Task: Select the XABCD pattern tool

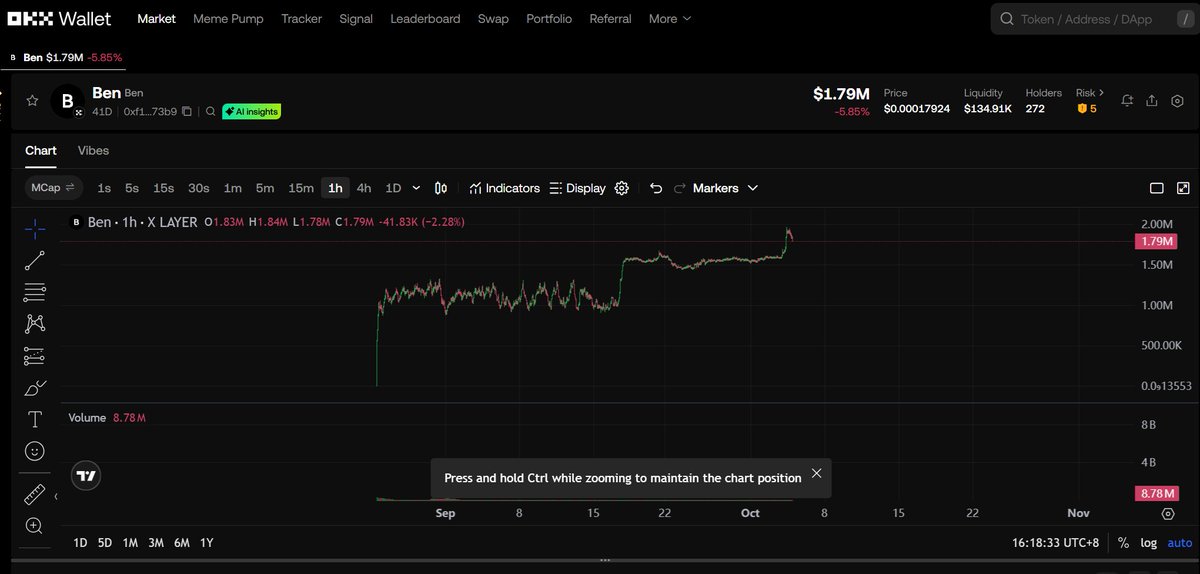Action: (35, 324)
